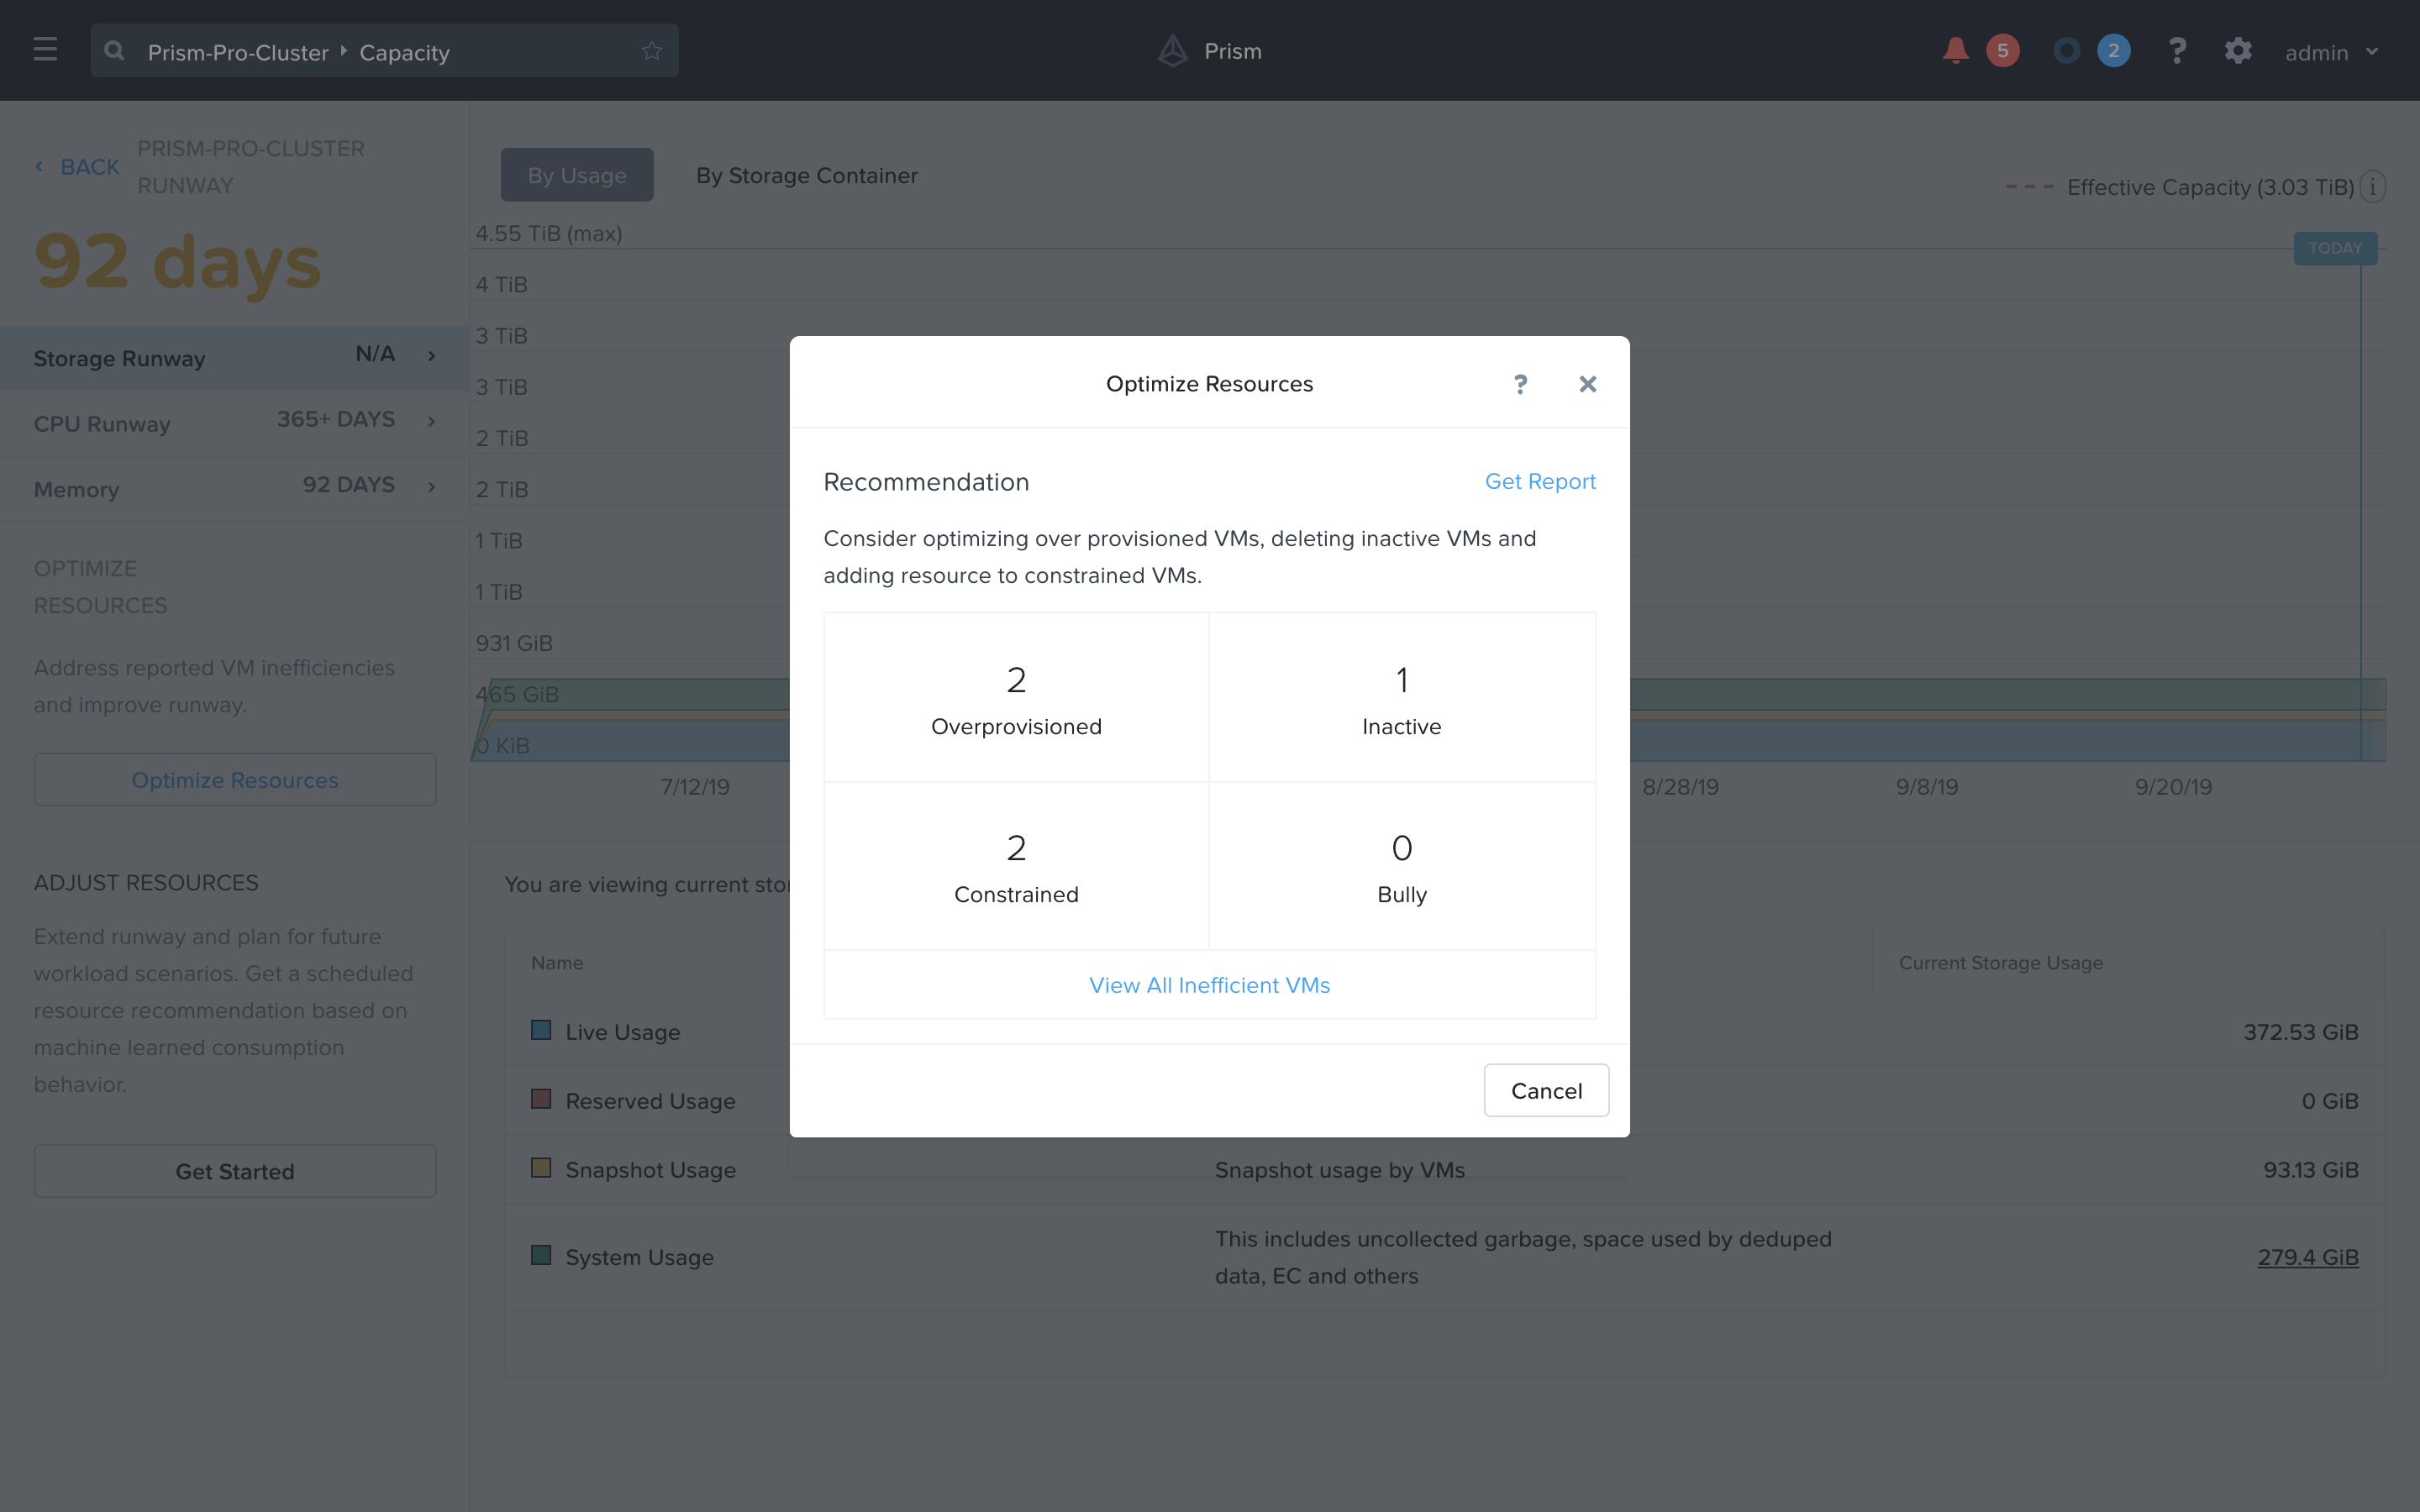Open settings gear icon
The width and height of the screenshot is (2420, 1512).
(x=2238, y=50)
